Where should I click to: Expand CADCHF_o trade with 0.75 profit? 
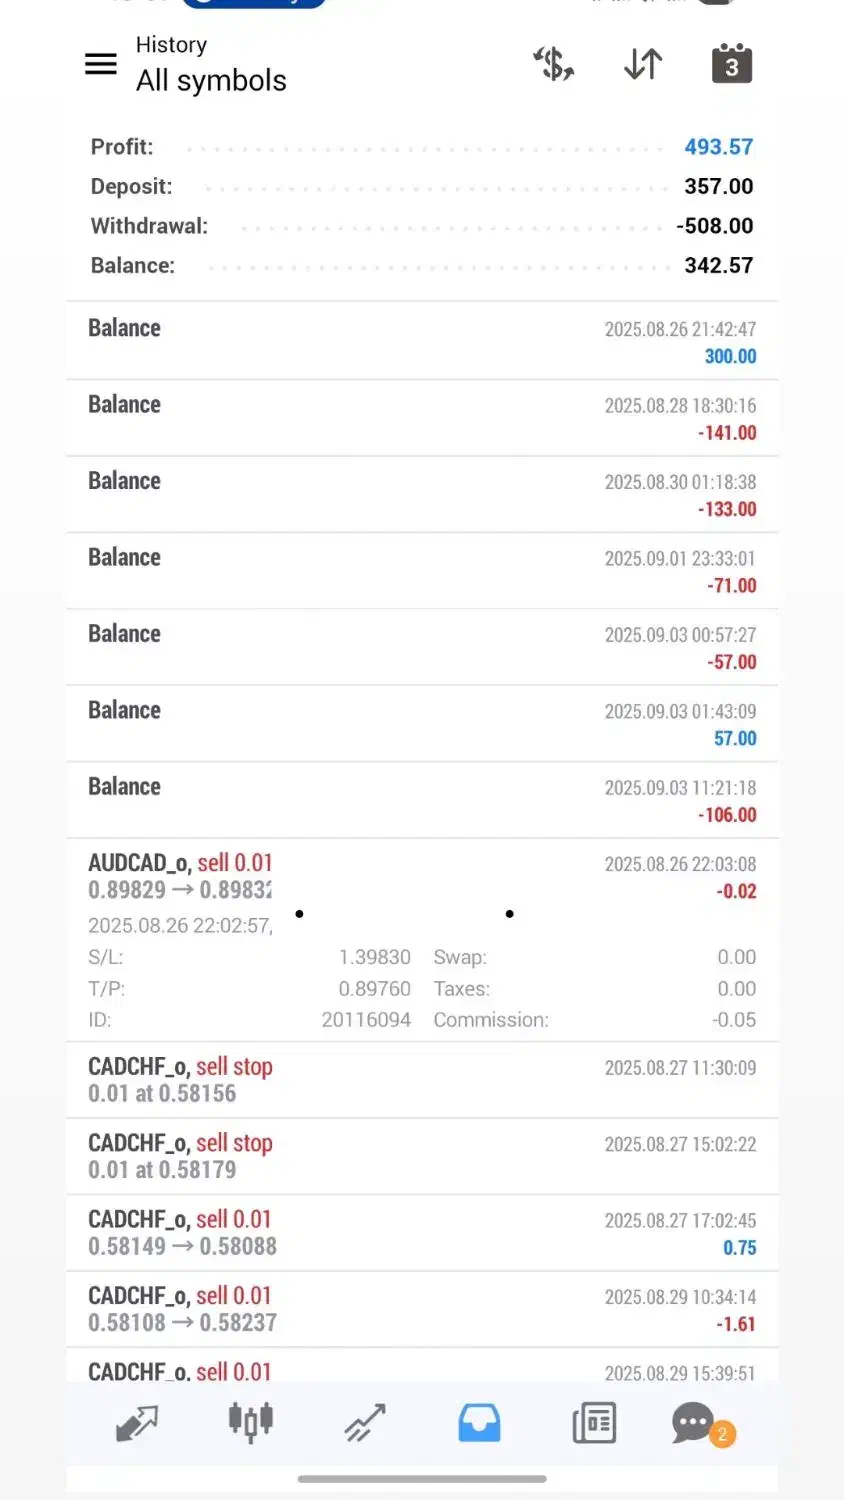pos(421,1233)
